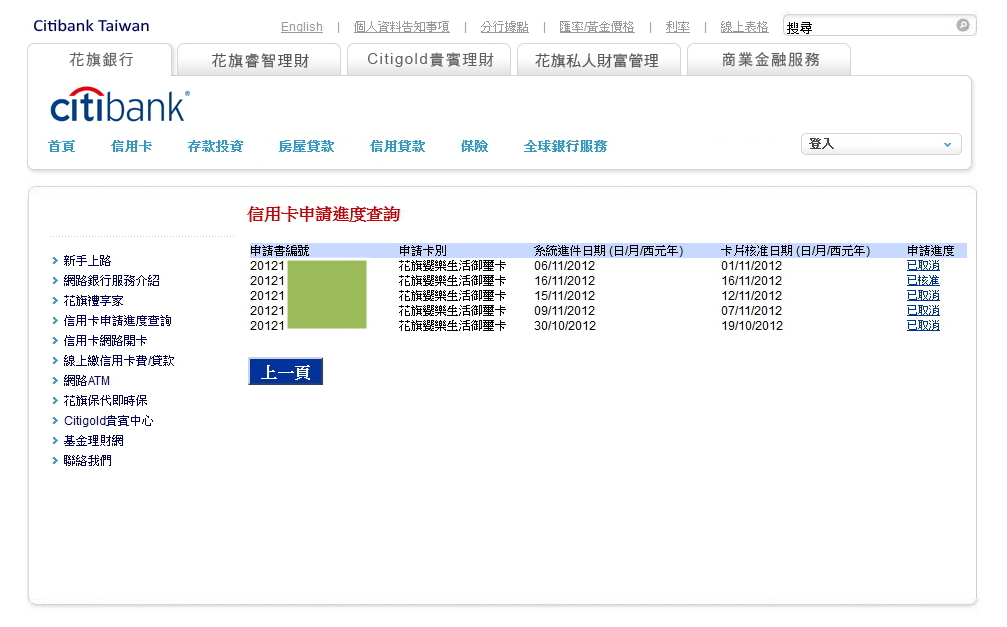Image resolution: width=1007 pixels, height=627 pixels.
Task: Open Citigold貴賓中心 in the sidebar
Action: [x=109, y=421]
